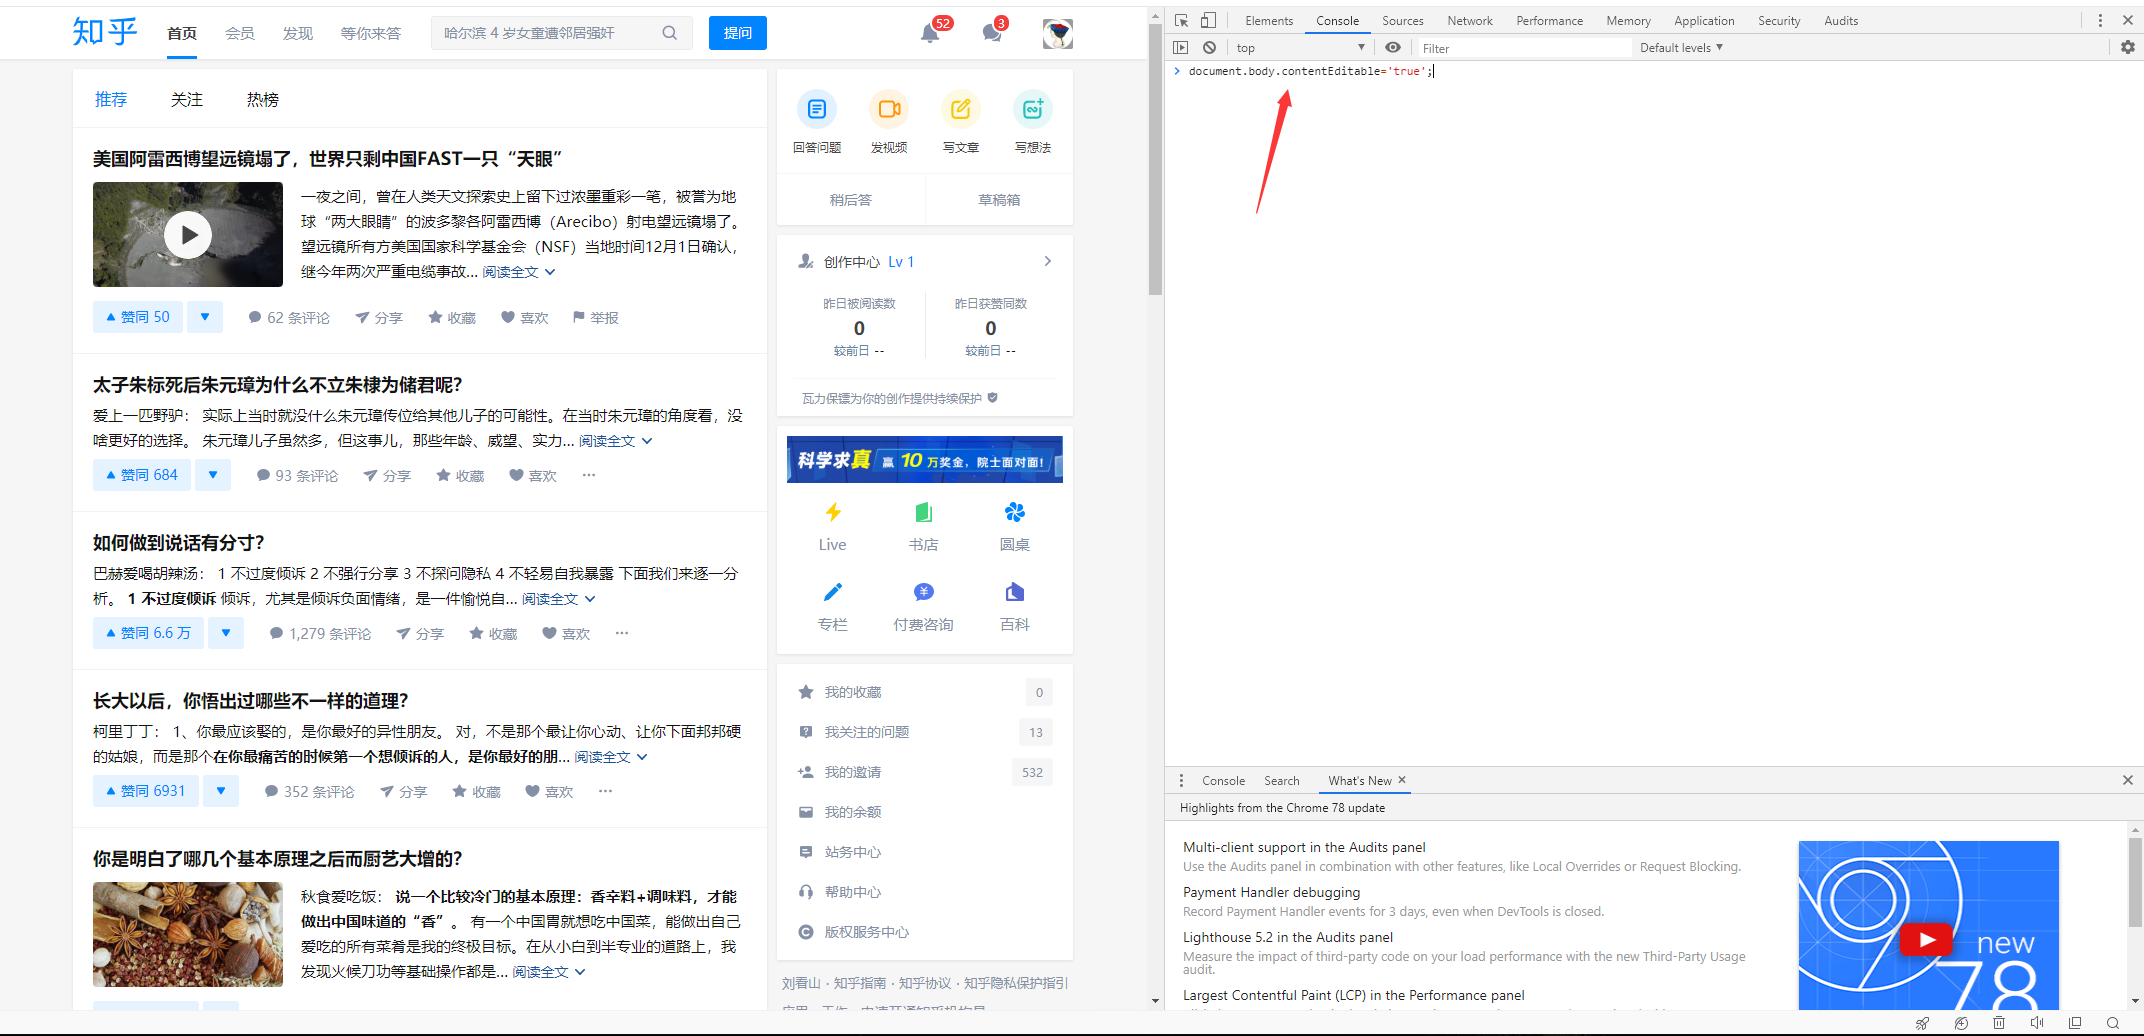
Task: Open 付费咨询 paid consultation icon
Action: click(x=923, y=592)
